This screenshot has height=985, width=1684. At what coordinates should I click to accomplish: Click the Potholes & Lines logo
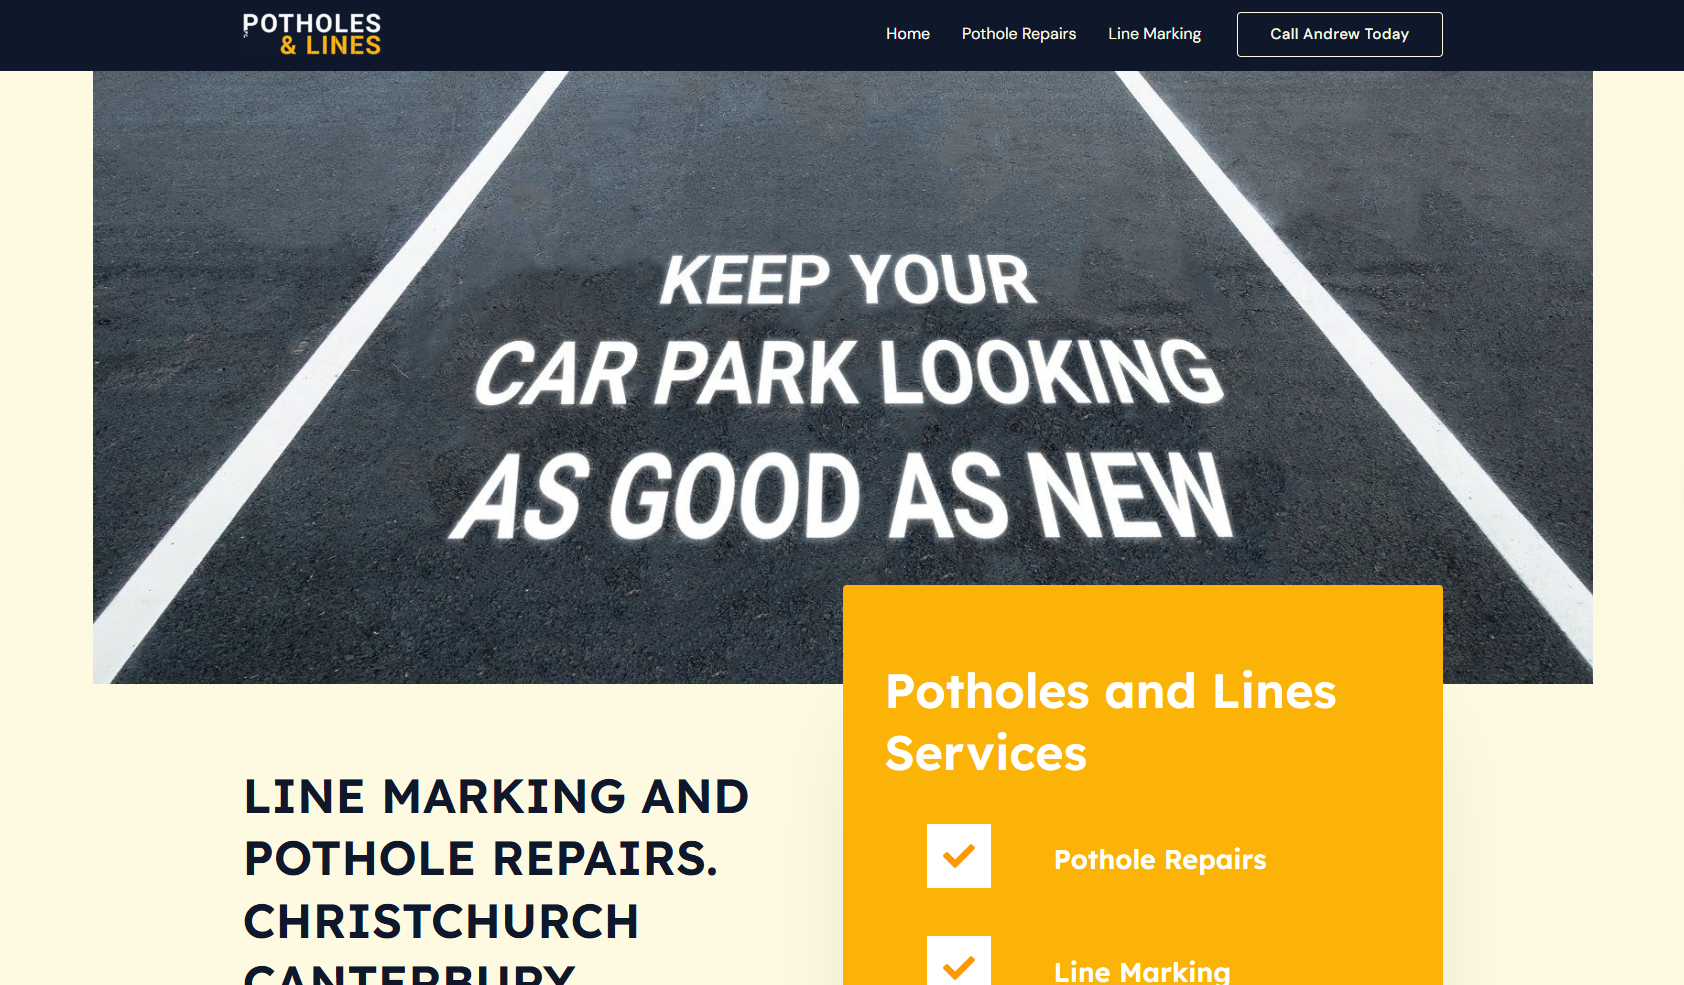coord(312,34)
